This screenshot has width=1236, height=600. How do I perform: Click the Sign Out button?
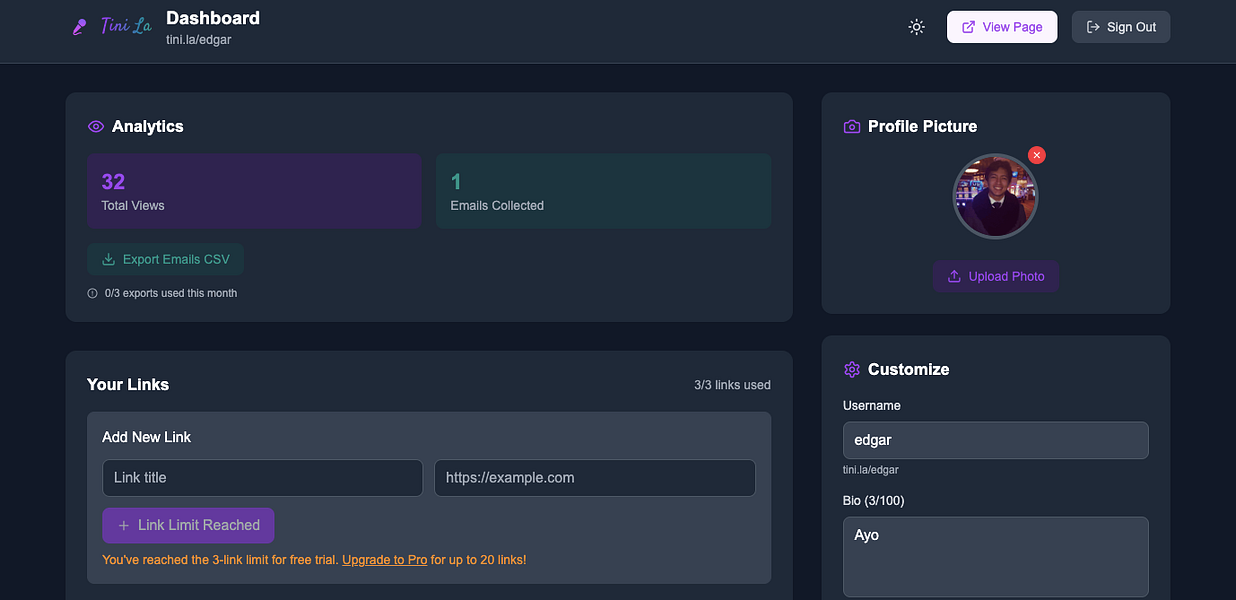point(1120,27)
